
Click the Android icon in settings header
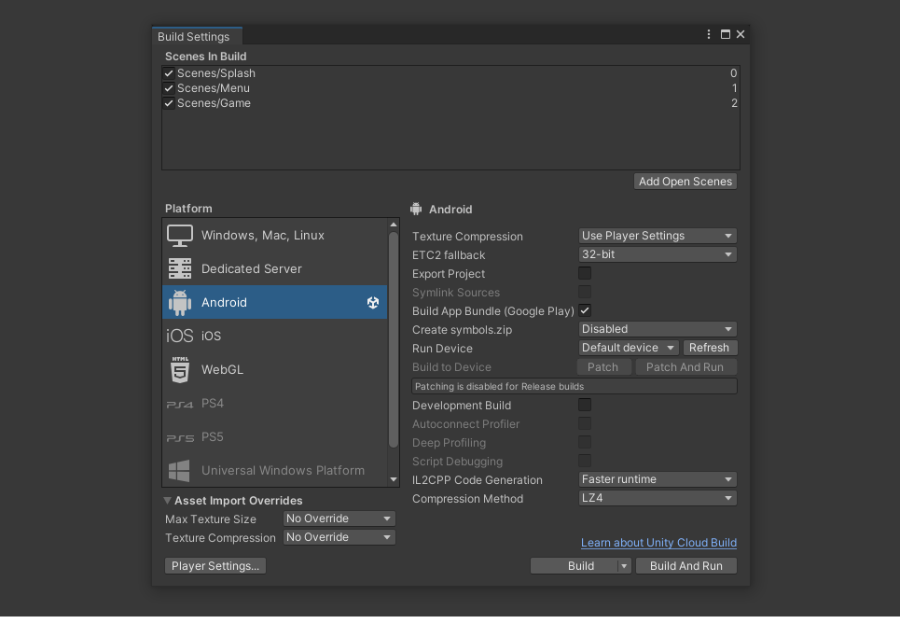tap(416, 209)
